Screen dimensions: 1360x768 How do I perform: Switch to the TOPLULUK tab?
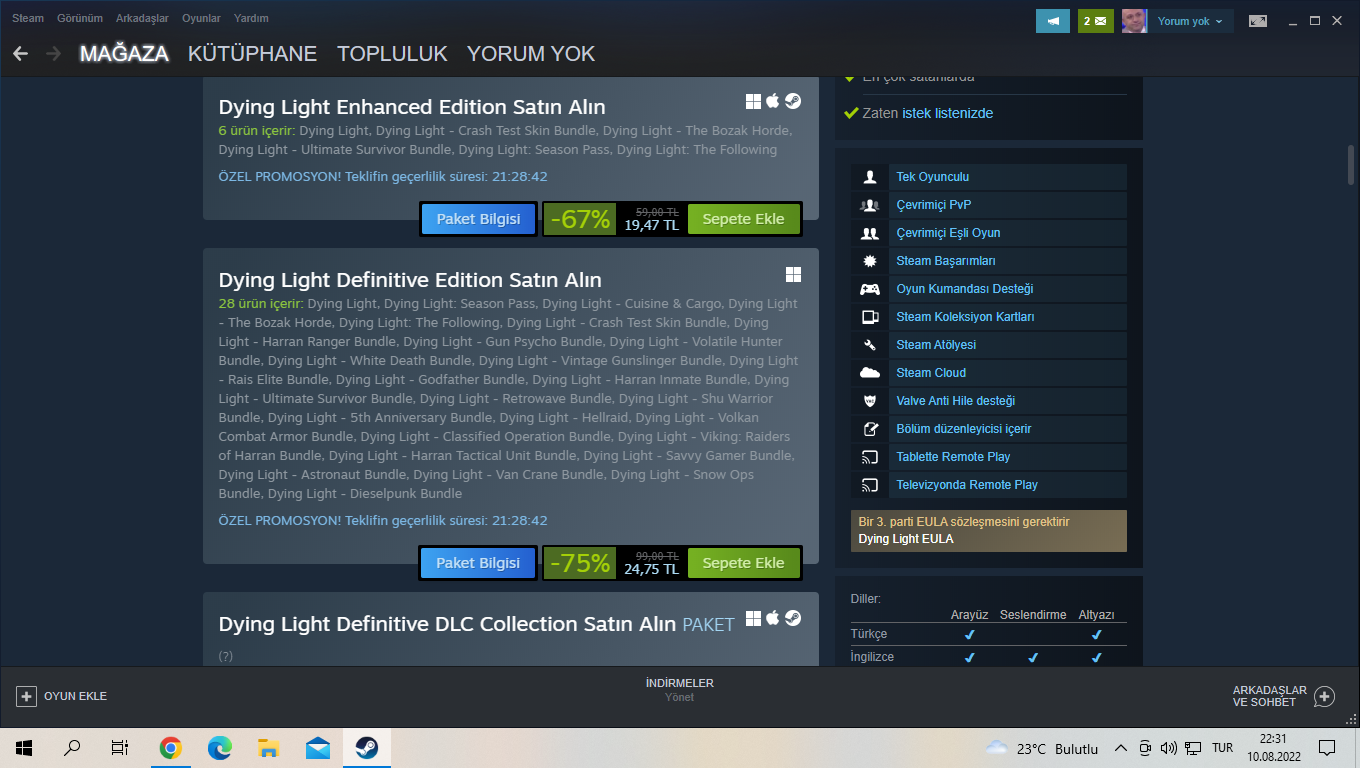tap(392, 54)
